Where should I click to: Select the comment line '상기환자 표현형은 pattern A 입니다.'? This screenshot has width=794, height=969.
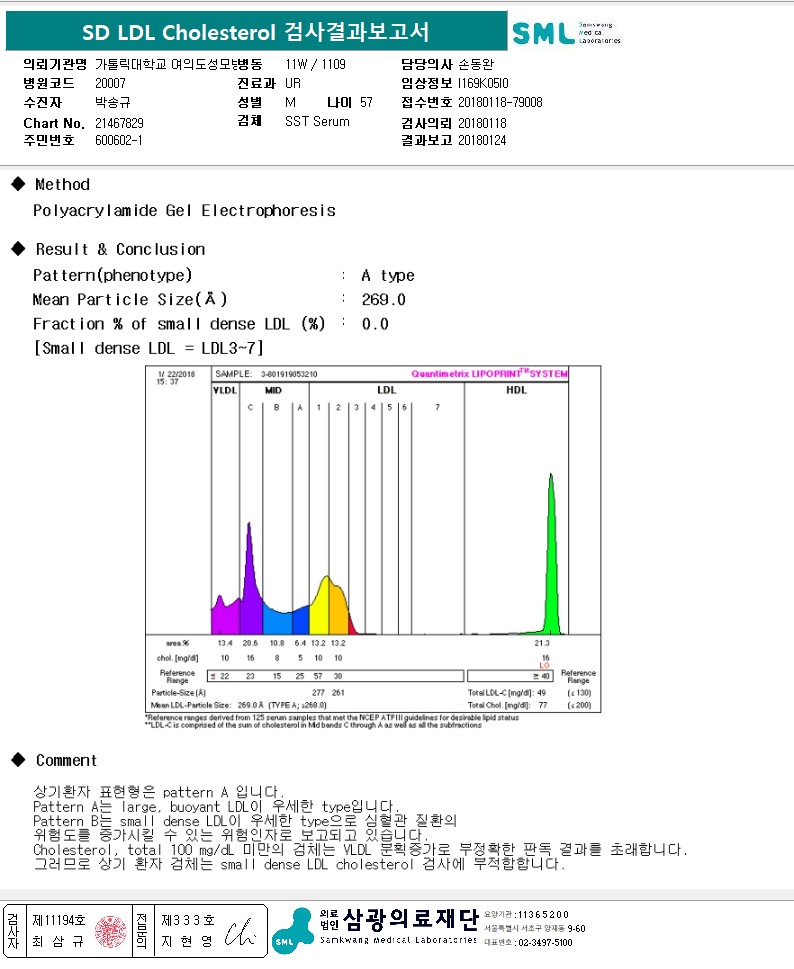[158, 792]
